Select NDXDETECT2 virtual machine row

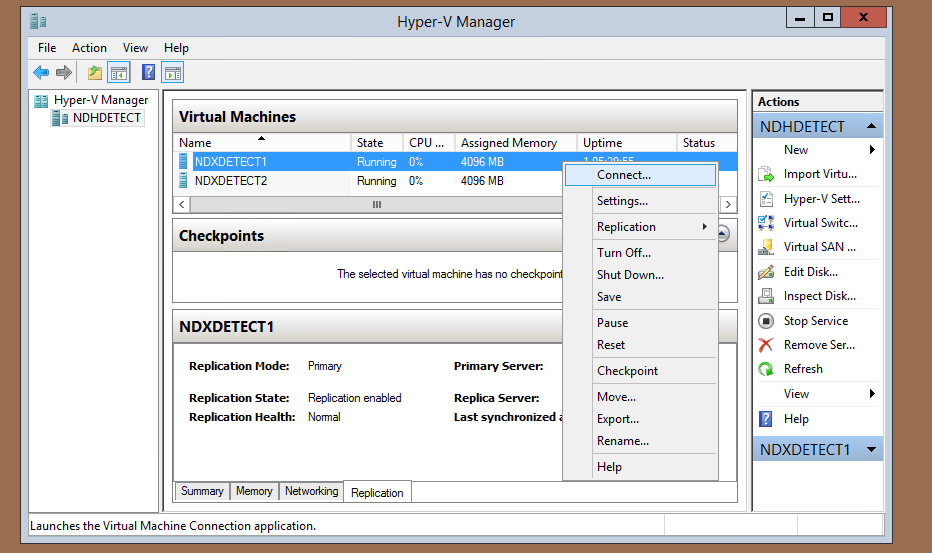pyautogui.click(x=231, y=181)
